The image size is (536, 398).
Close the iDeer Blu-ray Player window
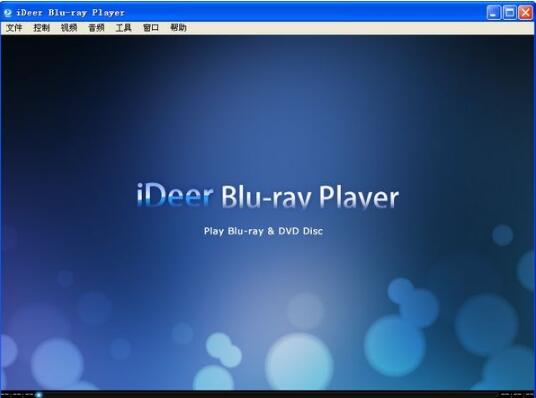click(526, 13)
